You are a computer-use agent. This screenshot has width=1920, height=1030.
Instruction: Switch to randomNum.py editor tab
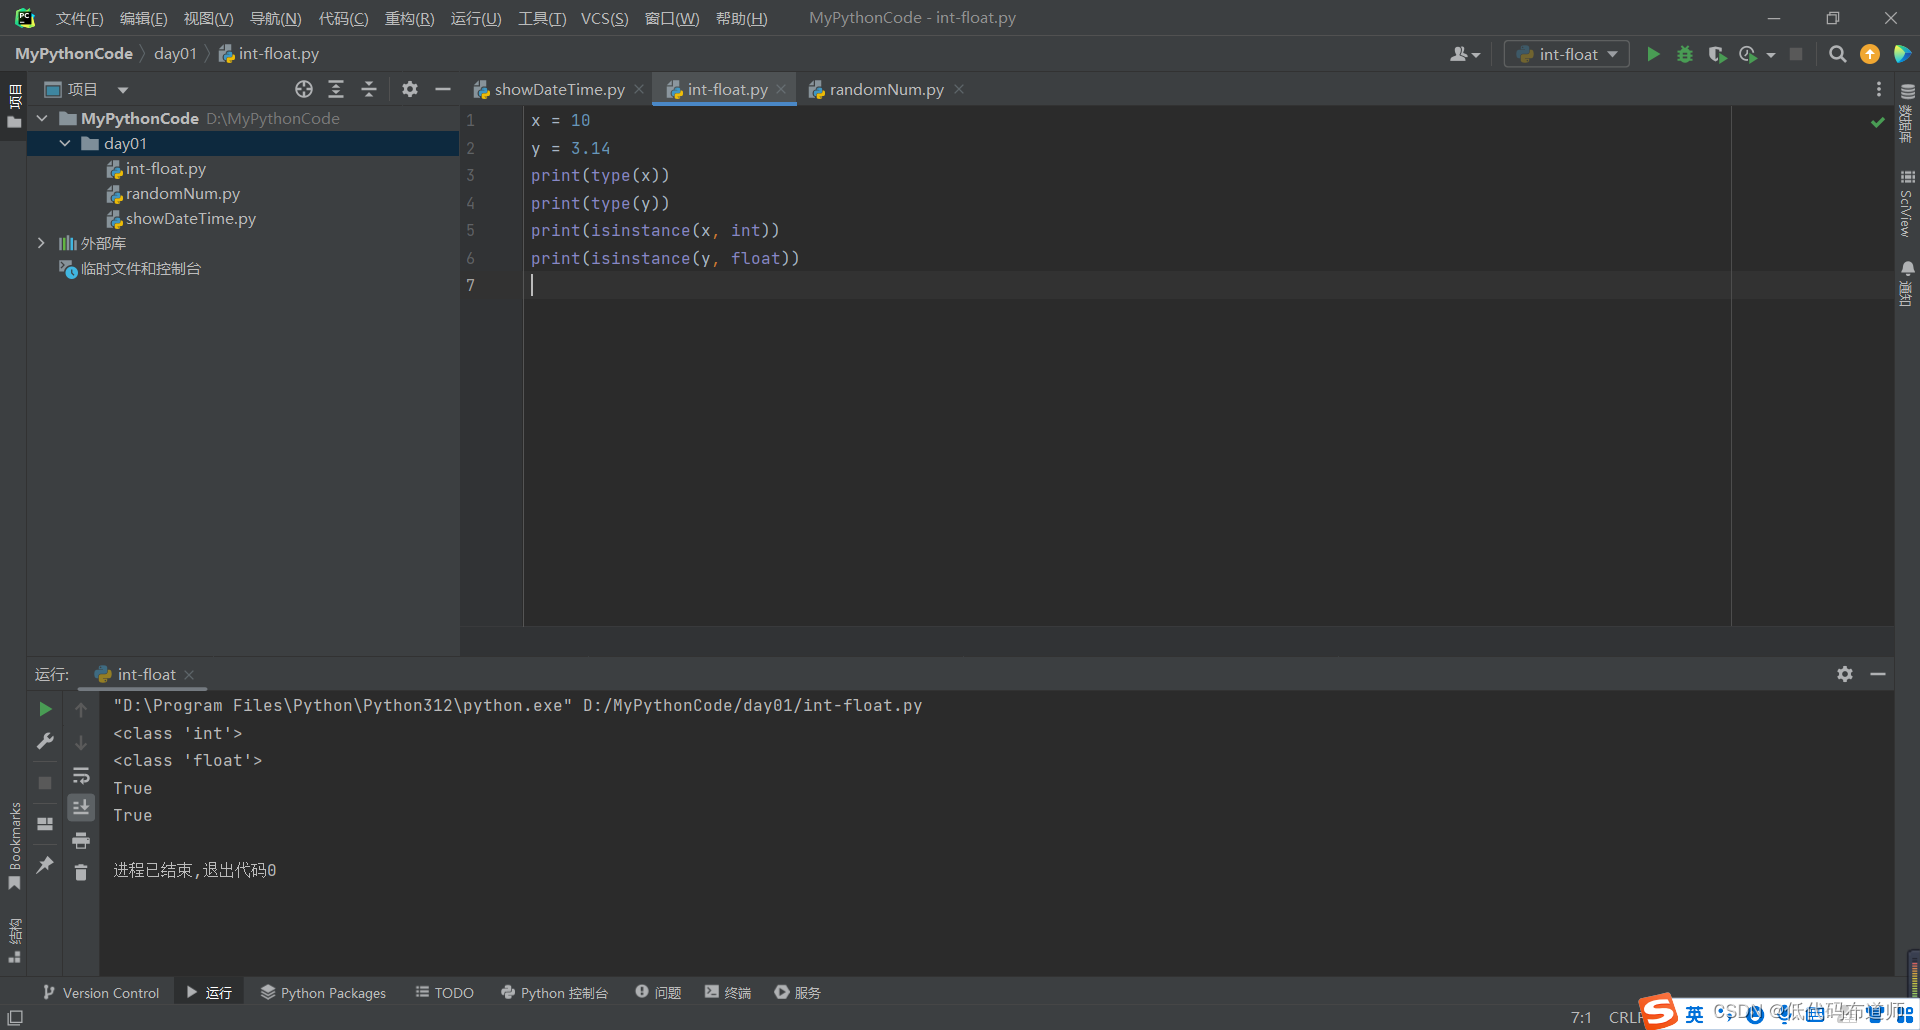886,89
